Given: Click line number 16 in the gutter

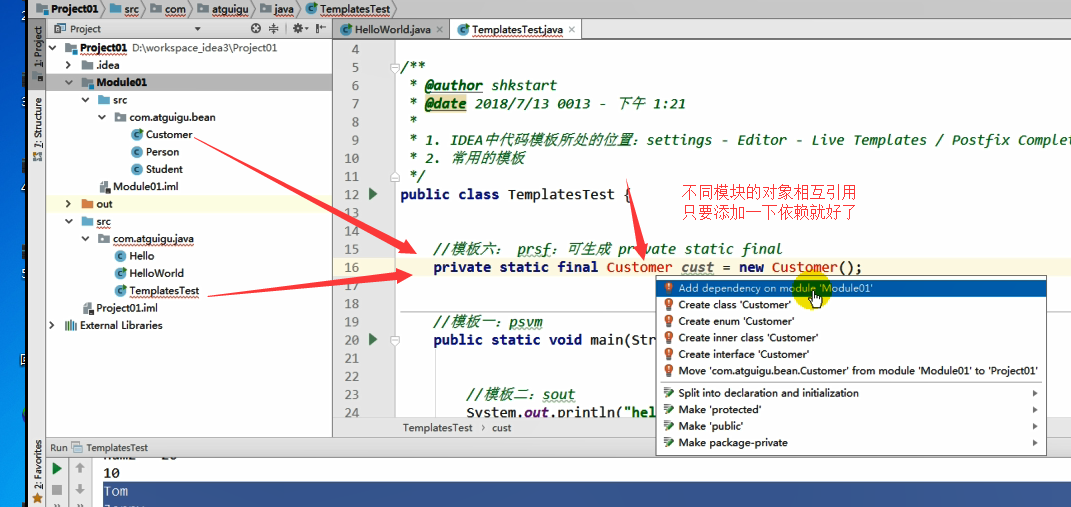Looking at the screenshot, I should (352, 267).
